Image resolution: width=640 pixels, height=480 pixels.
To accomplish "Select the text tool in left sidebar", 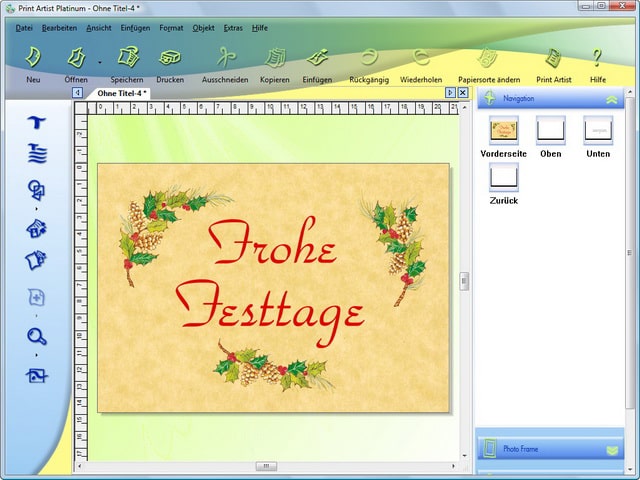I will [x=37, y=122].
